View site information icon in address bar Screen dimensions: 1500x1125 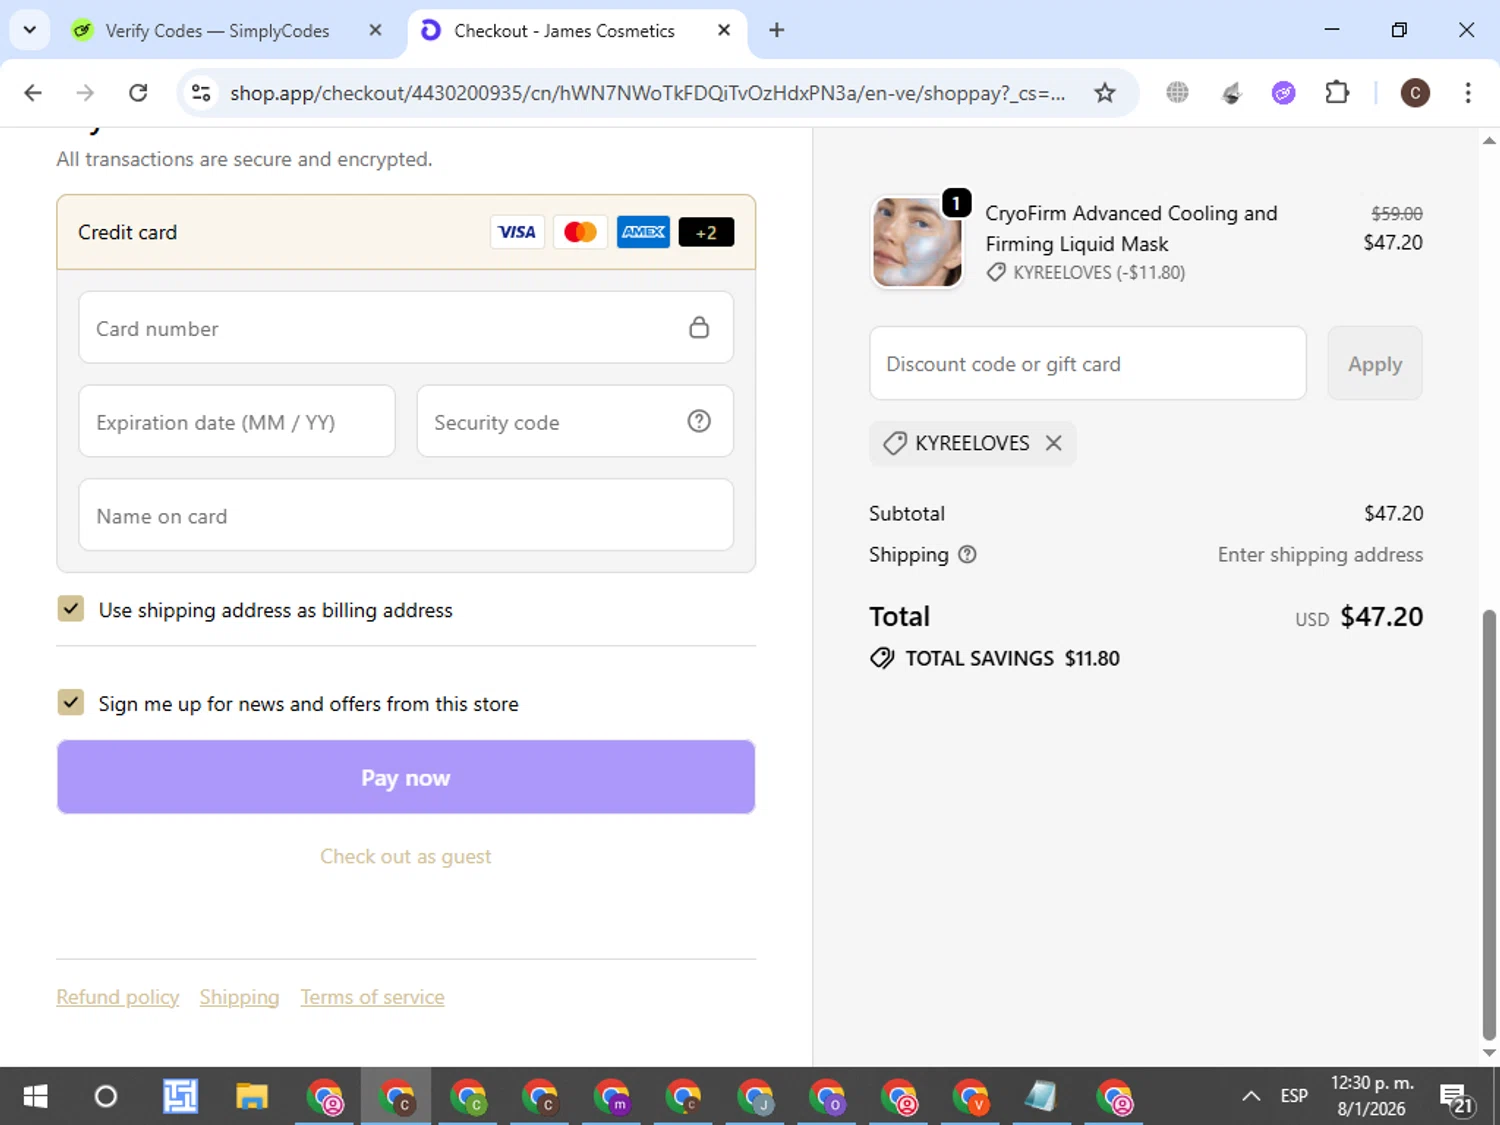point(201,93)
